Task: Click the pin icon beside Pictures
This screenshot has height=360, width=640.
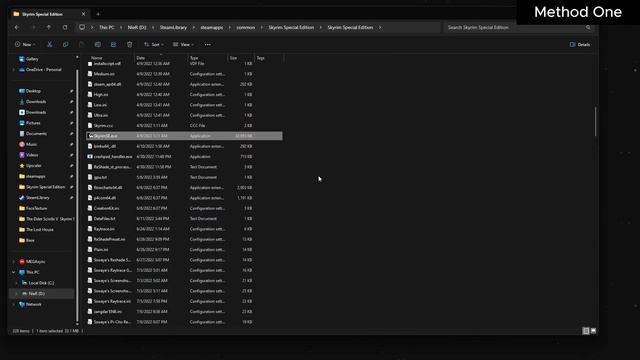Action: click(x=71, y=123)
